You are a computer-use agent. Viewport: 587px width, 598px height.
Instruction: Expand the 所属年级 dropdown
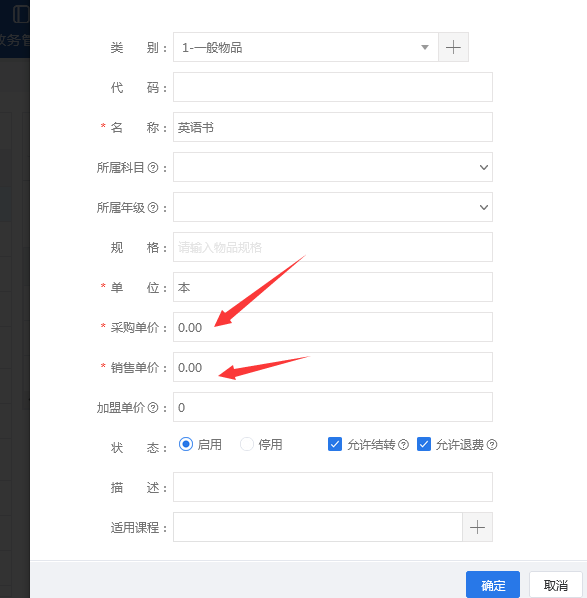tap(333, 207)
